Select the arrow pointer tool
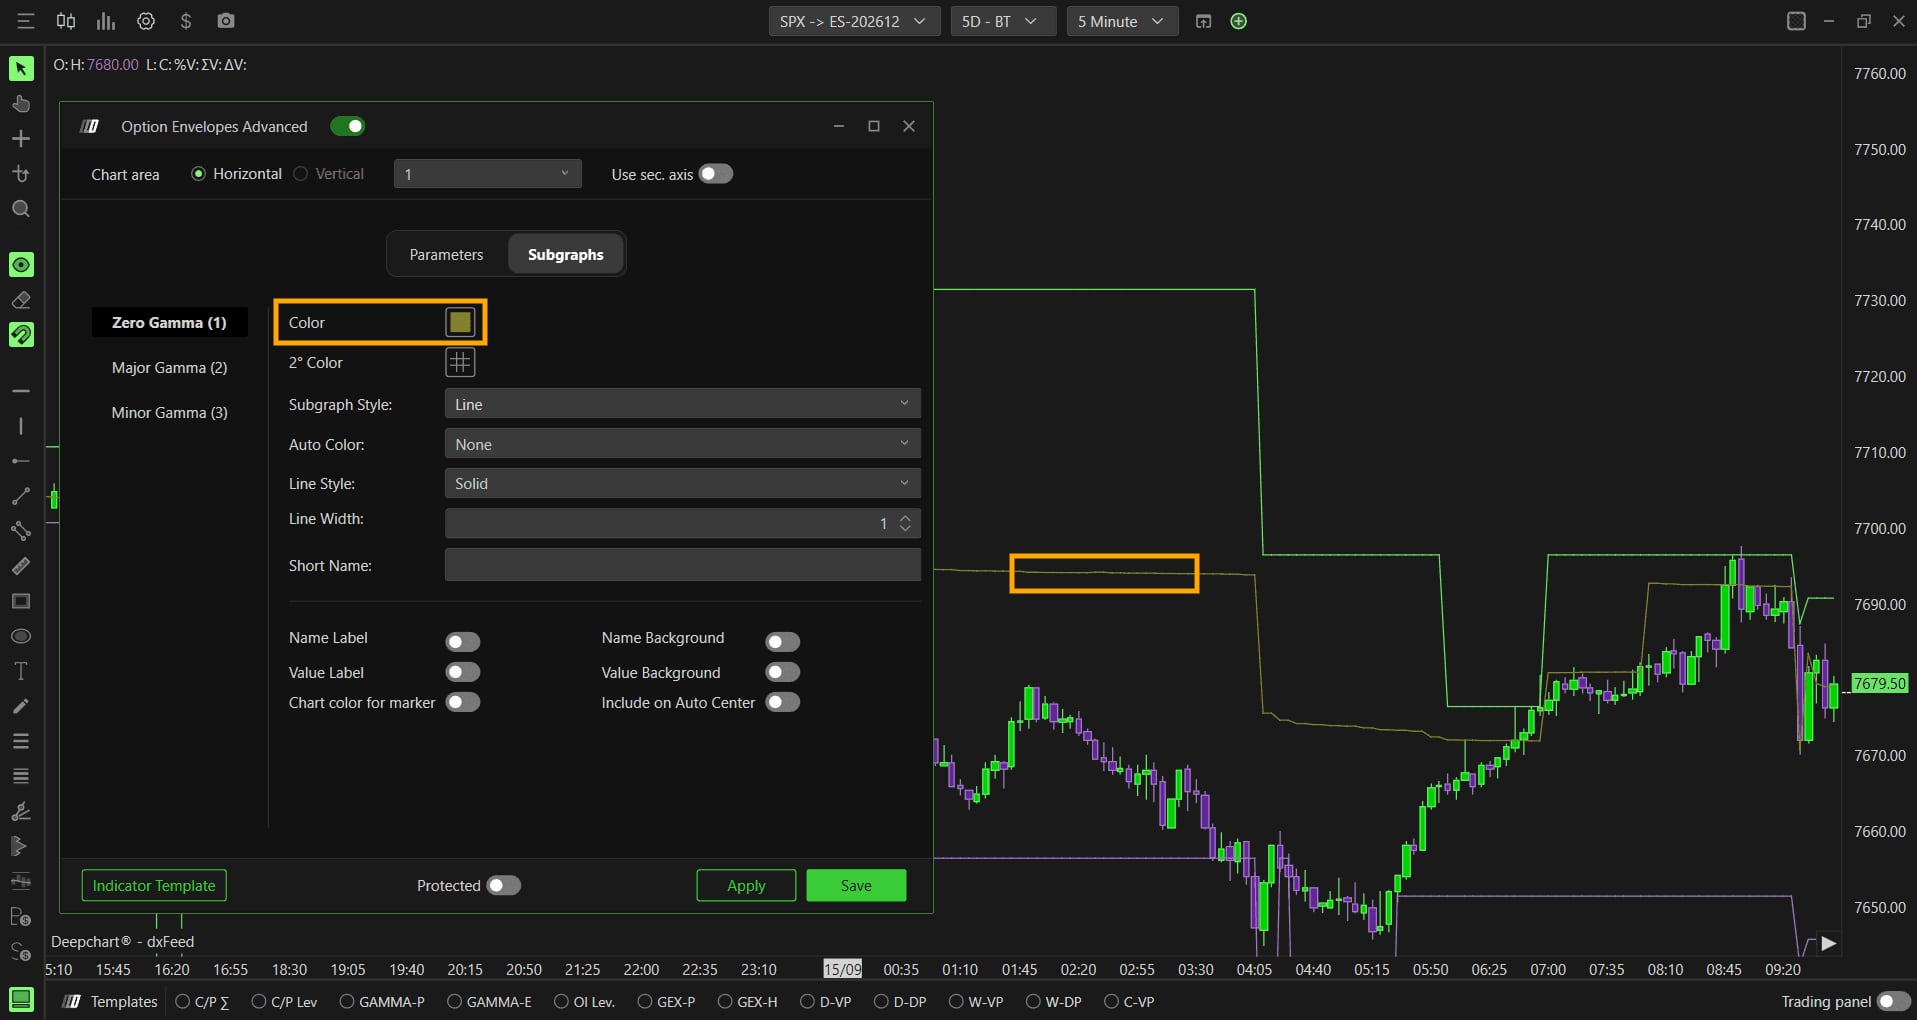 click(21, 68)
